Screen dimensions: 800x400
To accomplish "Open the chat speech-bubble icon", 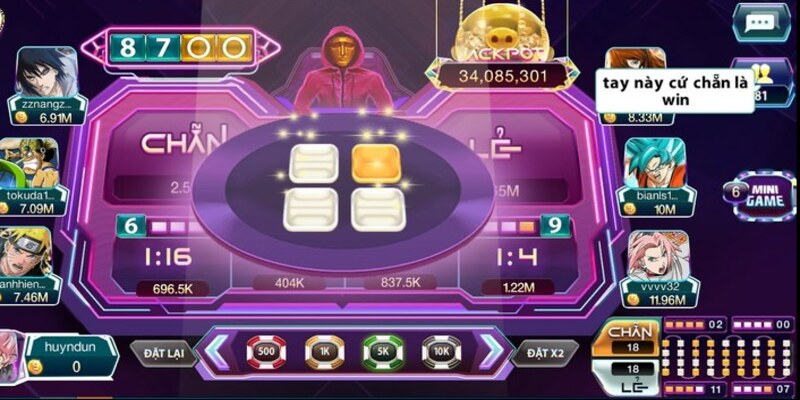I will click(x=764, y=23).
